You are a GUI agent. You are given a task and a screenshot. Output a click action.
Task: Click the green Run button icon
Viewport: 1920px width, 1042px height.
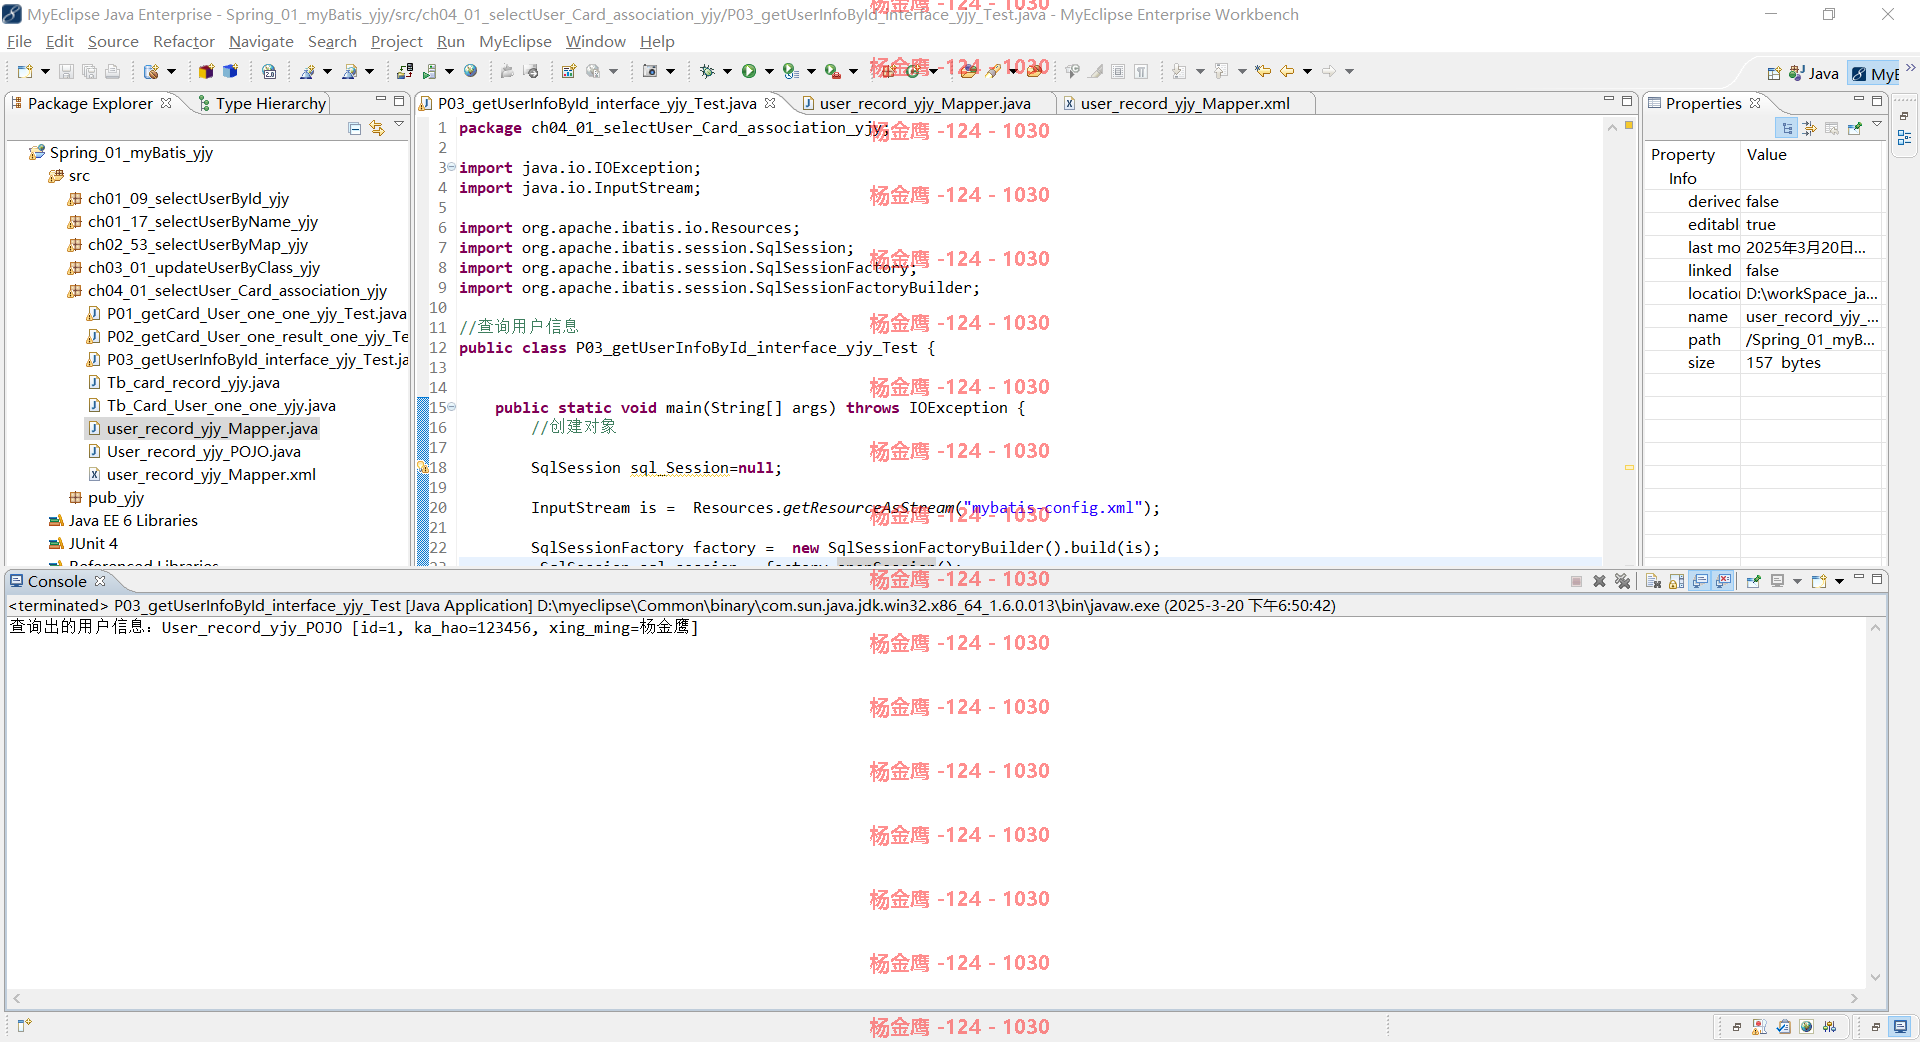pyautogui.click(x=748, y=71)
